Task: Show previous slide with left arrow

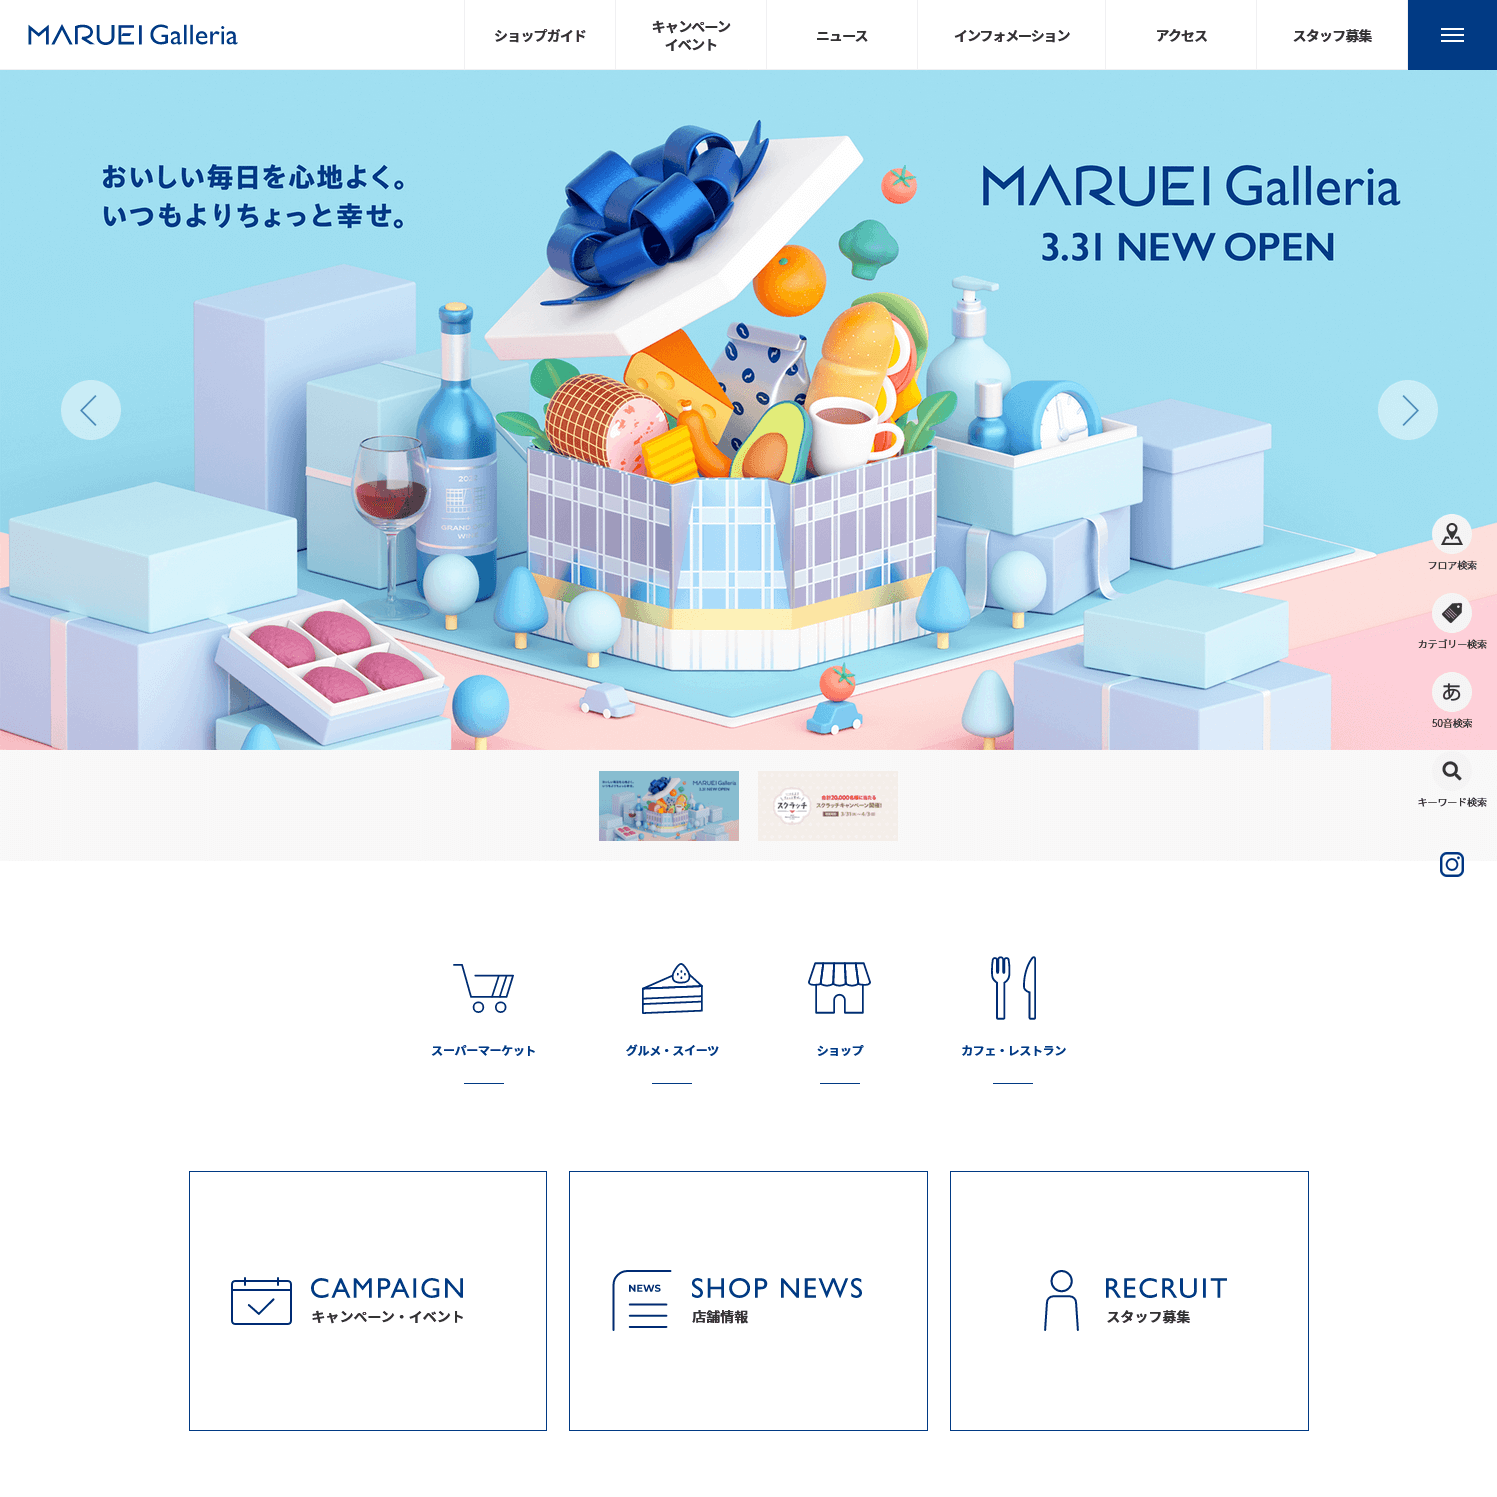Action: click(91, 410)
